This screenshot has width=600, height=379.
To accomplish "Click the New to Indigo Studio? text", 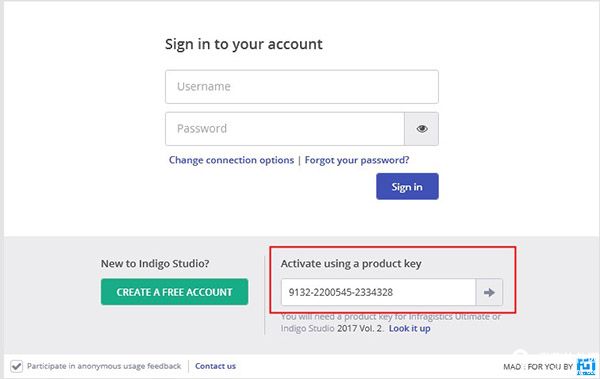I will (155, 263).
